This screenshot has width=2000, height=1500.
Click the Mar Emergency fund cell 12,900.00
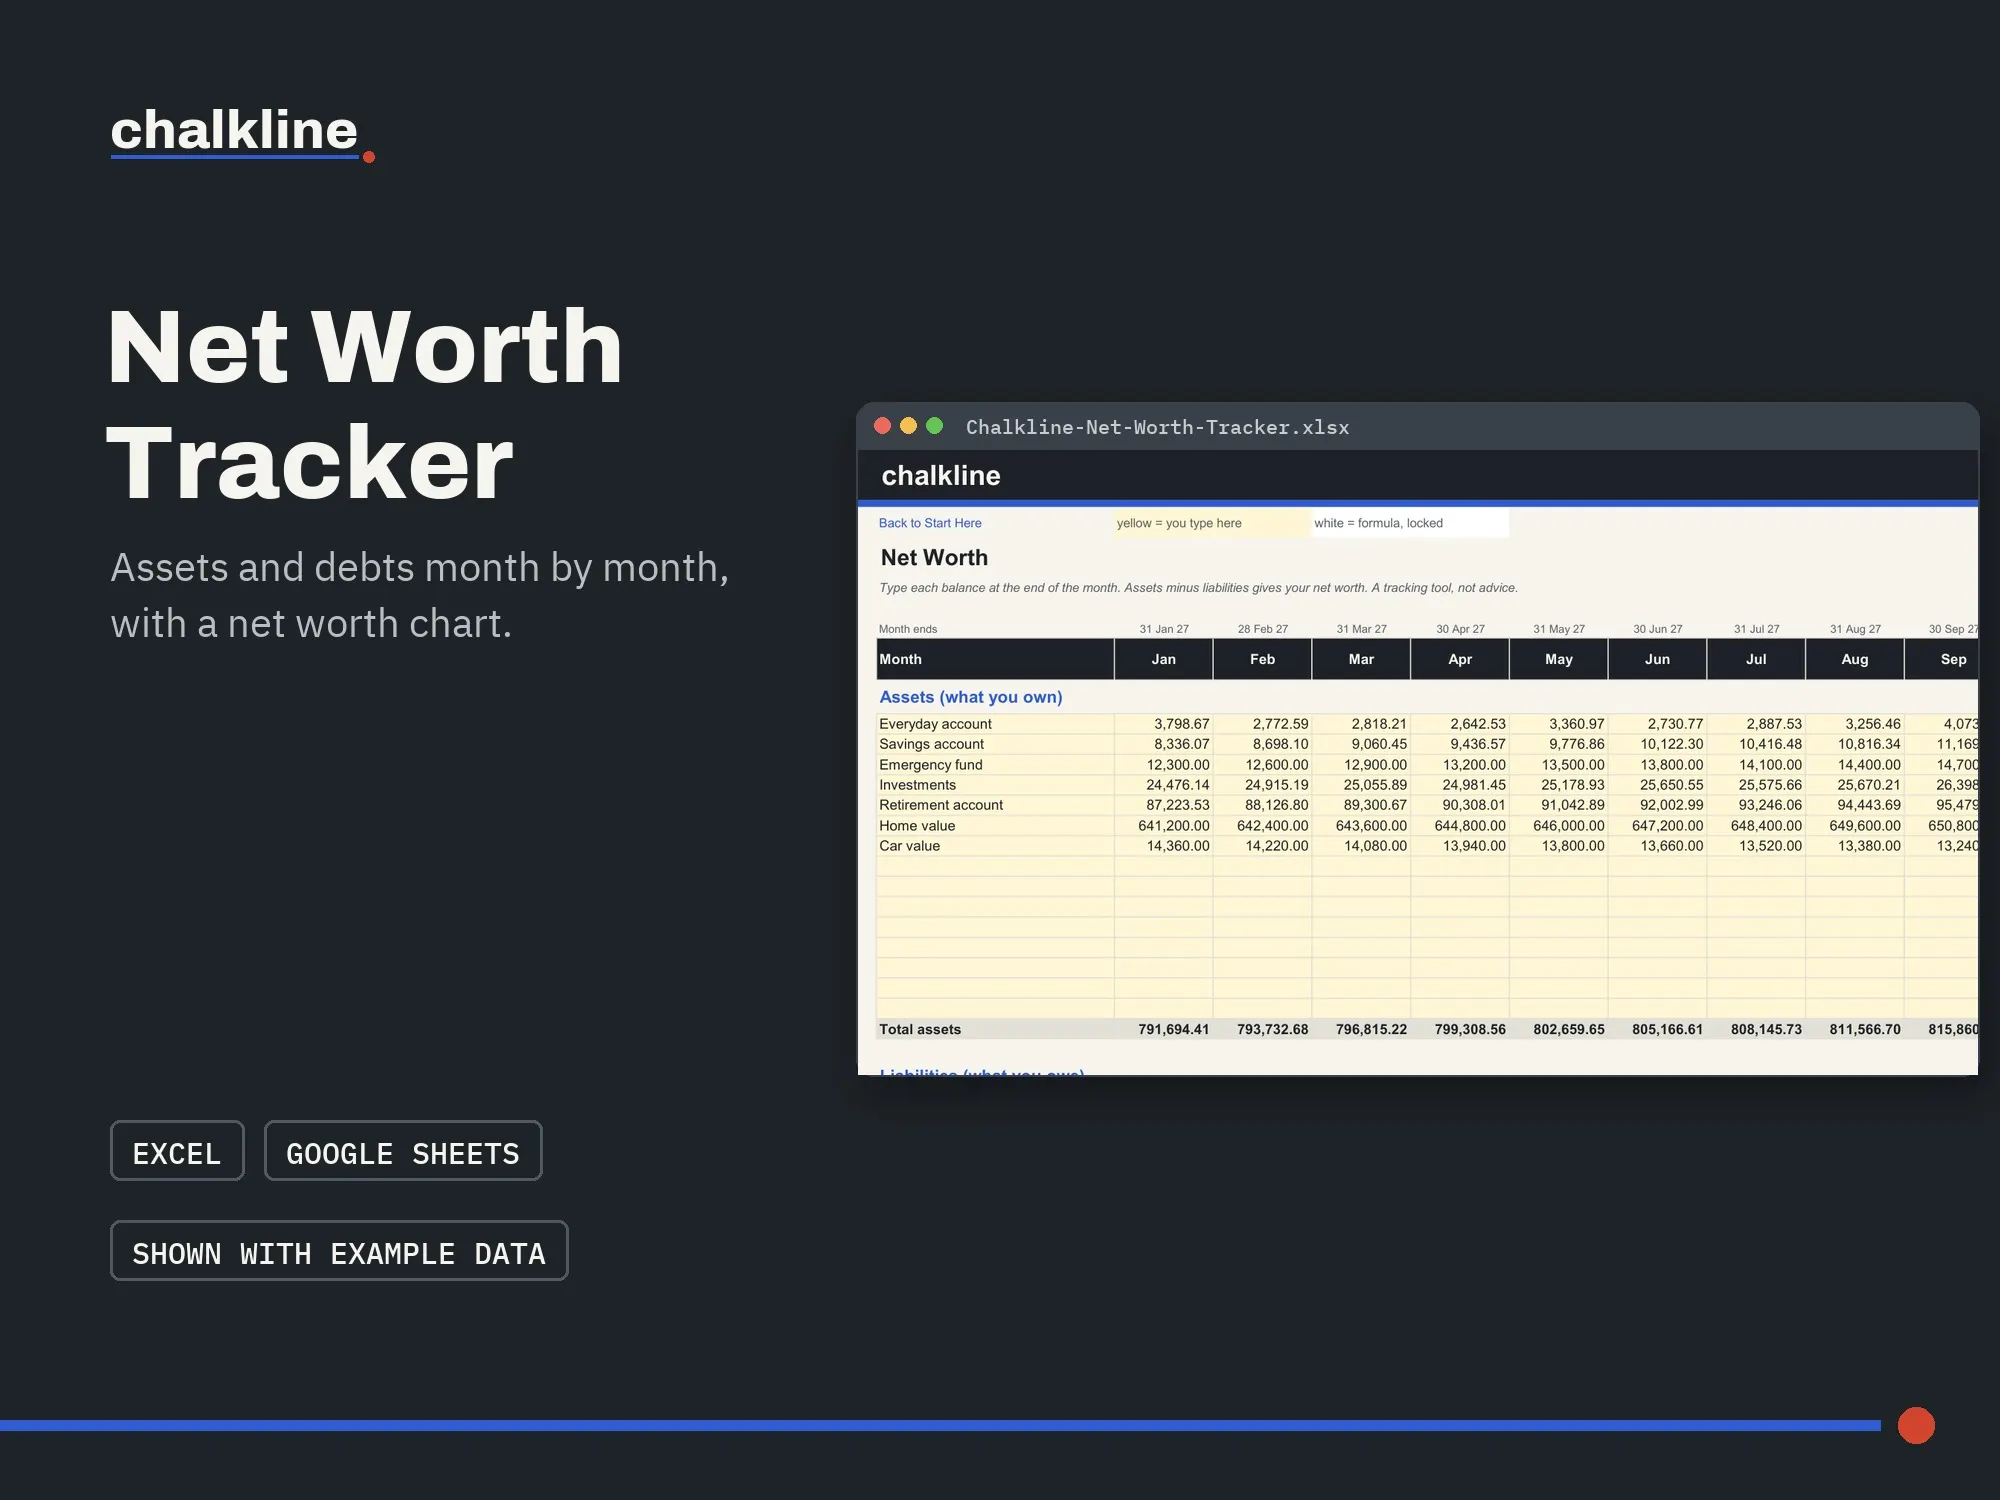point(1361,765)
